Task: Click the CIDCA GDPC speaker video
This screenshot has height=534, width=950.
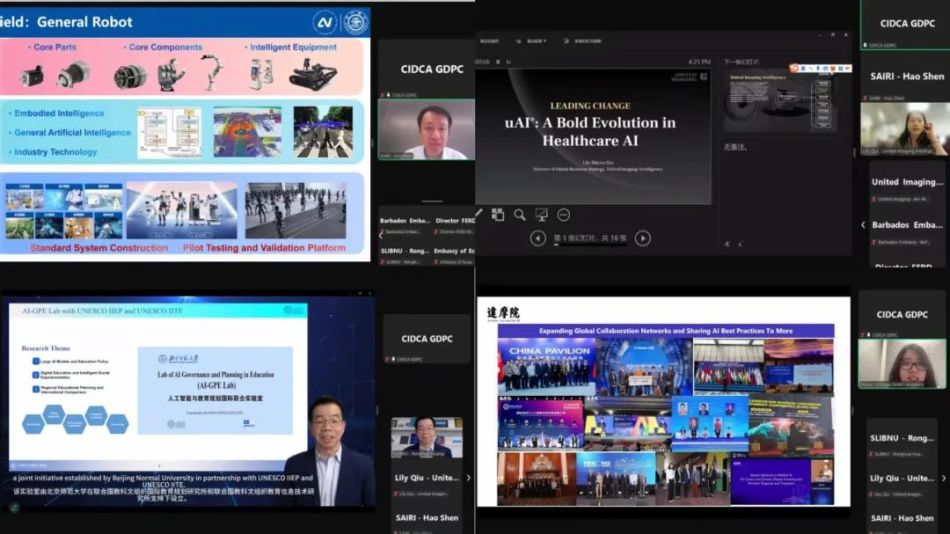Action: click(427, 130)
